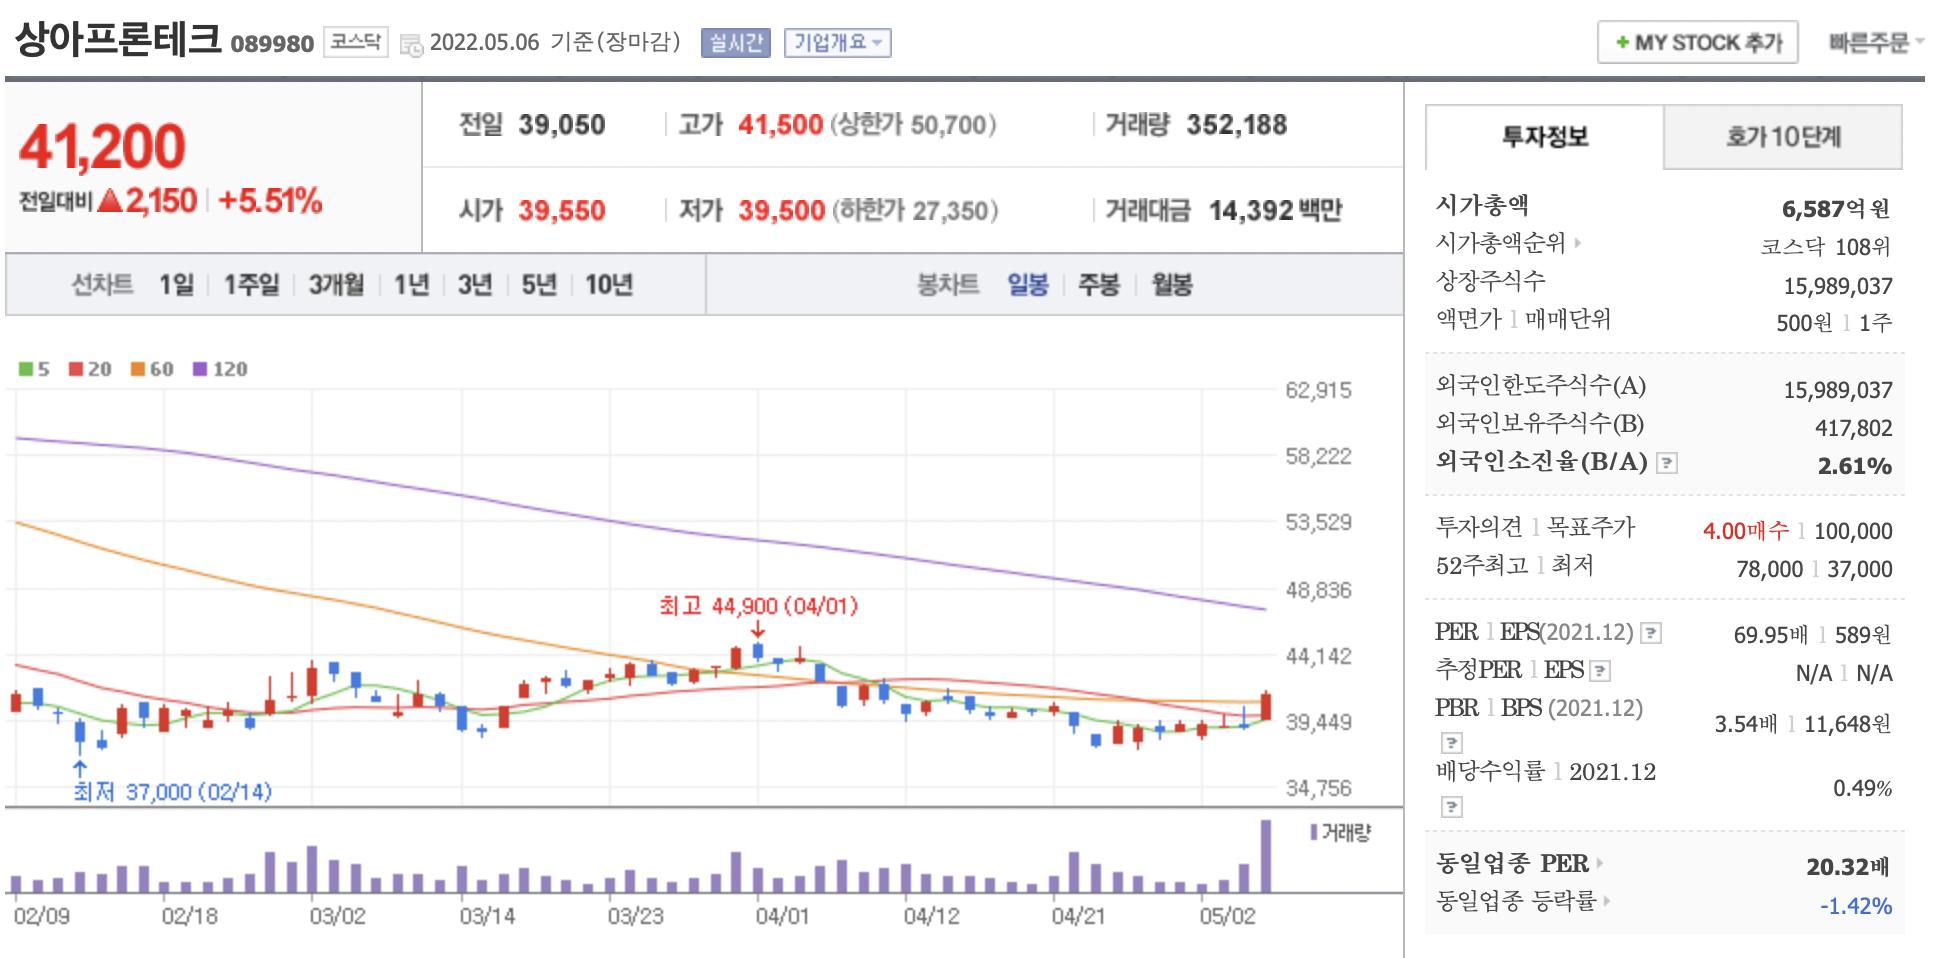This screenshot has height=958, width=1942.
Task: Click the green 5-day moving average legend
Action: (x=34, y=369)
